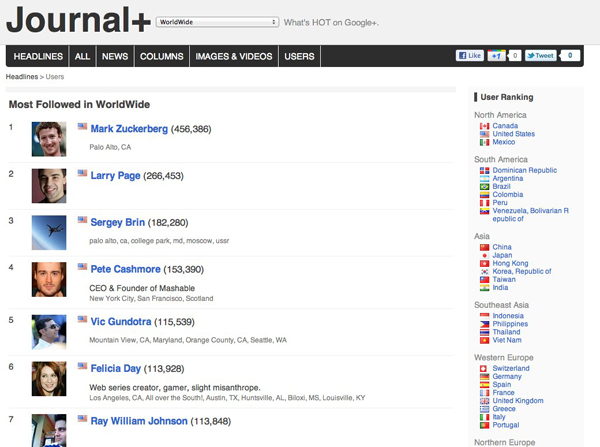
Task: Go to IMAGES & VIDEOS tab
Action: pos(233,57)
